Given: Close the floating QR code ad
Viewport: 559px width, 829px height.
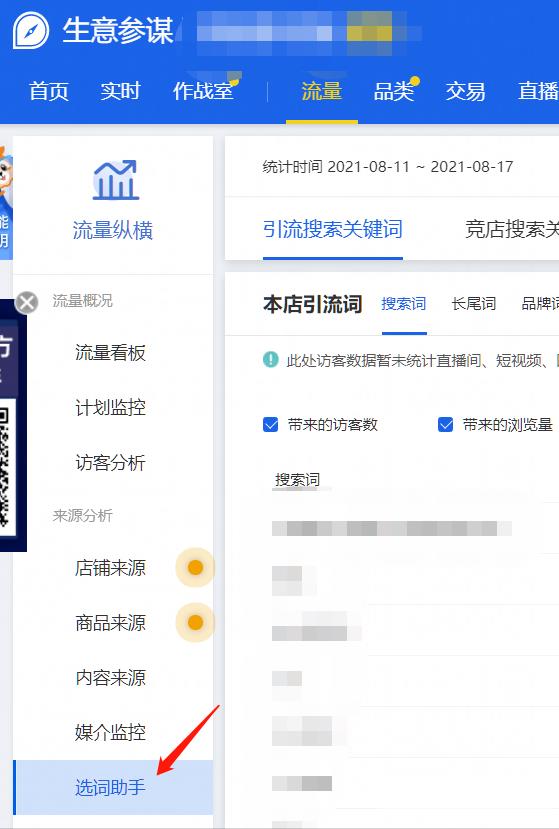Looking at the screenshot, I should (26, 303).
